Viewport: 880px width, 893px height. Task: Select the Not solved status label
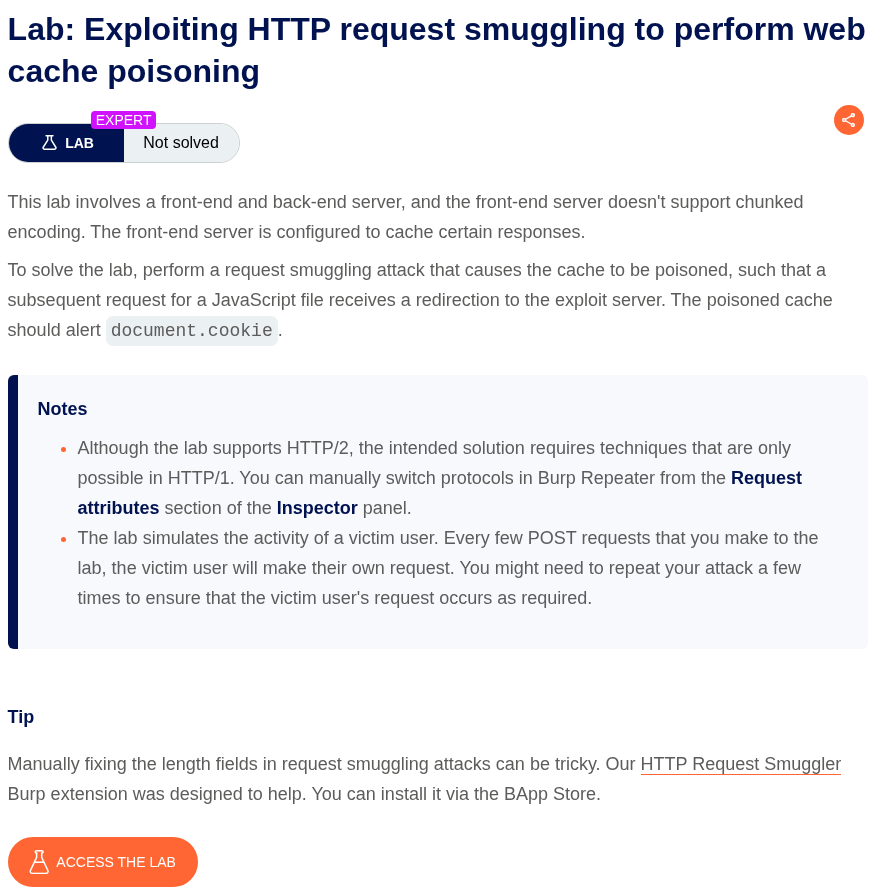tap(181, 143)
